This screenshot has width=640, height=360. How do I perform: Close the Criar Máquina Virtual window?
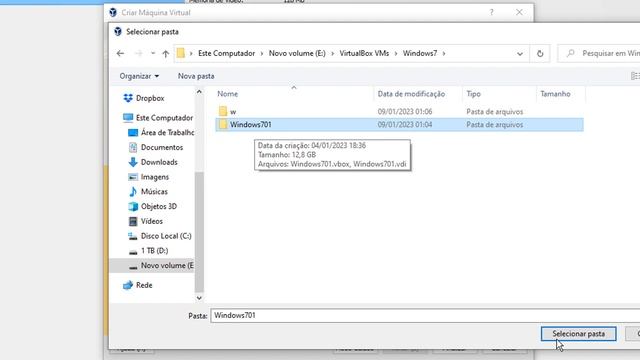[519, 12]
